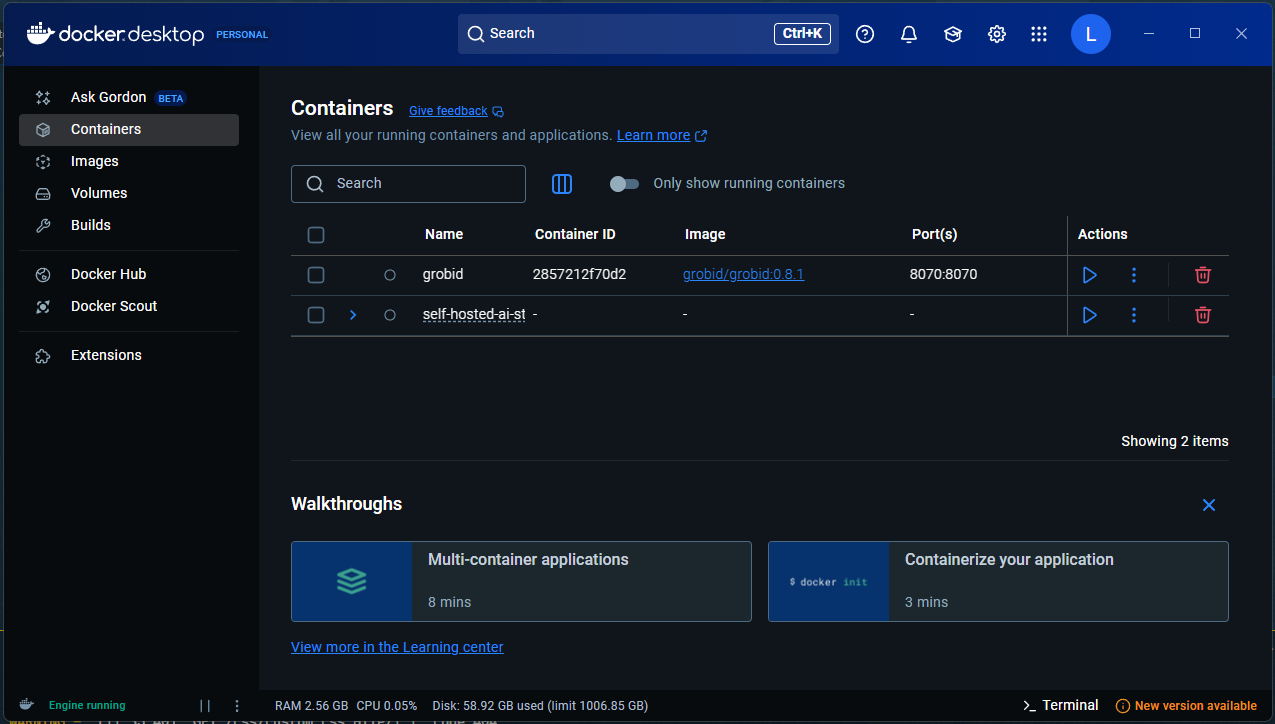
Task: Open the grobid container name
Action: tap(443, 274)
